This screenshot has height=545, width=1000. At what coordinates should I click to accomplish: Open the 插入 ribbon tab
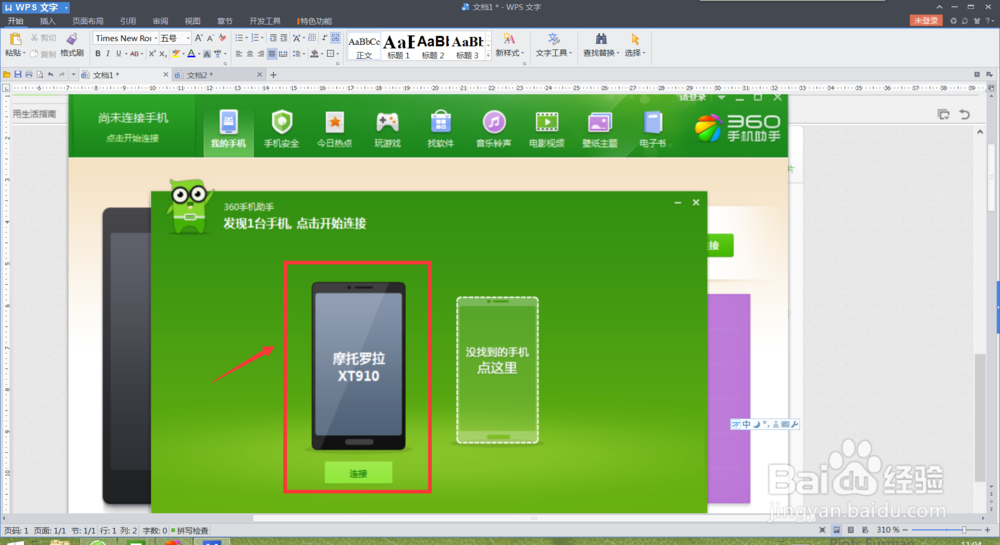(x=48, y=21)
